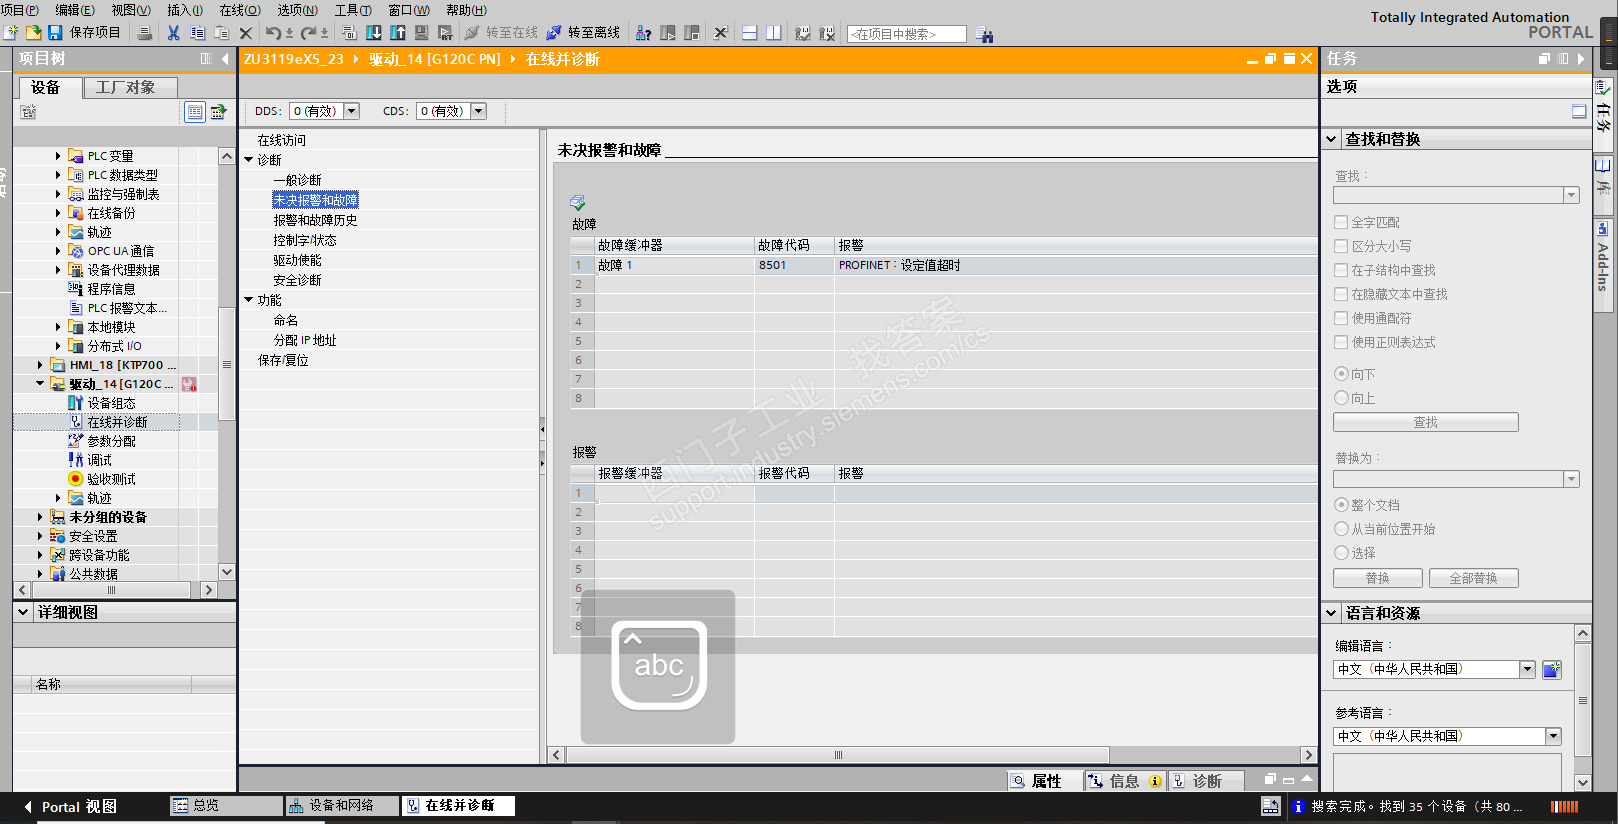This screenshot has height=824, width=1618.
Task: Click the language settings icon beside 编辑语言
Action: [1552, 670]
